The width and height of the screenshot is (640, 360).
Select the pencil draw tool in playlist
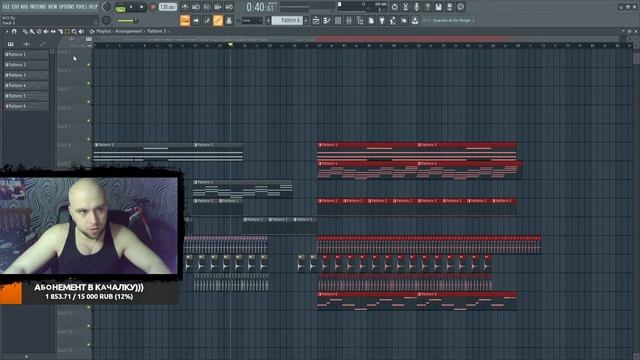pos(25,31)
